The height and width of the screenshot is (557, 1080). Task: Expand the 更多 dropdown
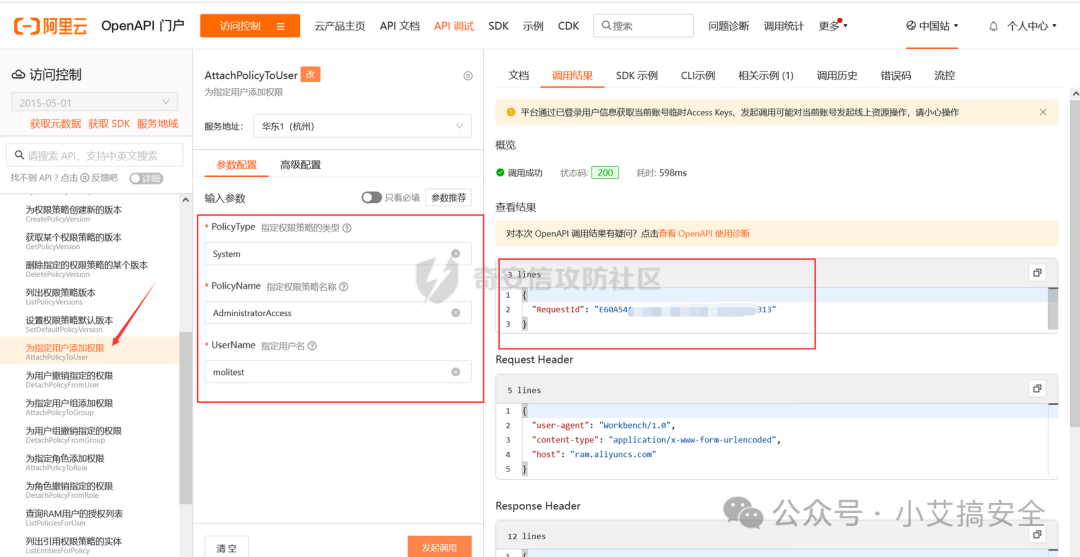coord(833,26)
